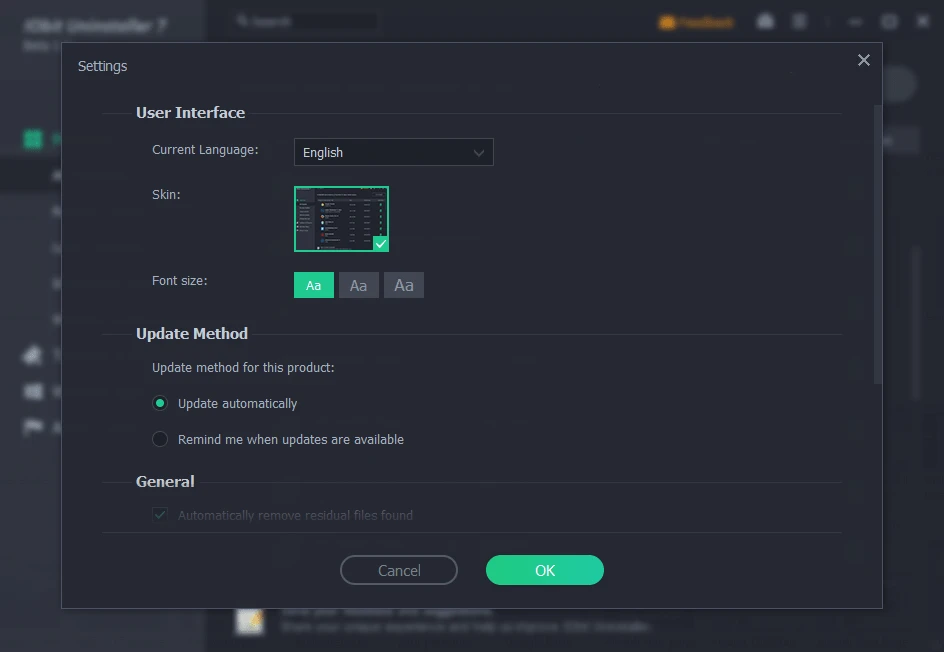Click the green Programs icon in sidebar
This screenshot has width=944, height=652.
33,139
